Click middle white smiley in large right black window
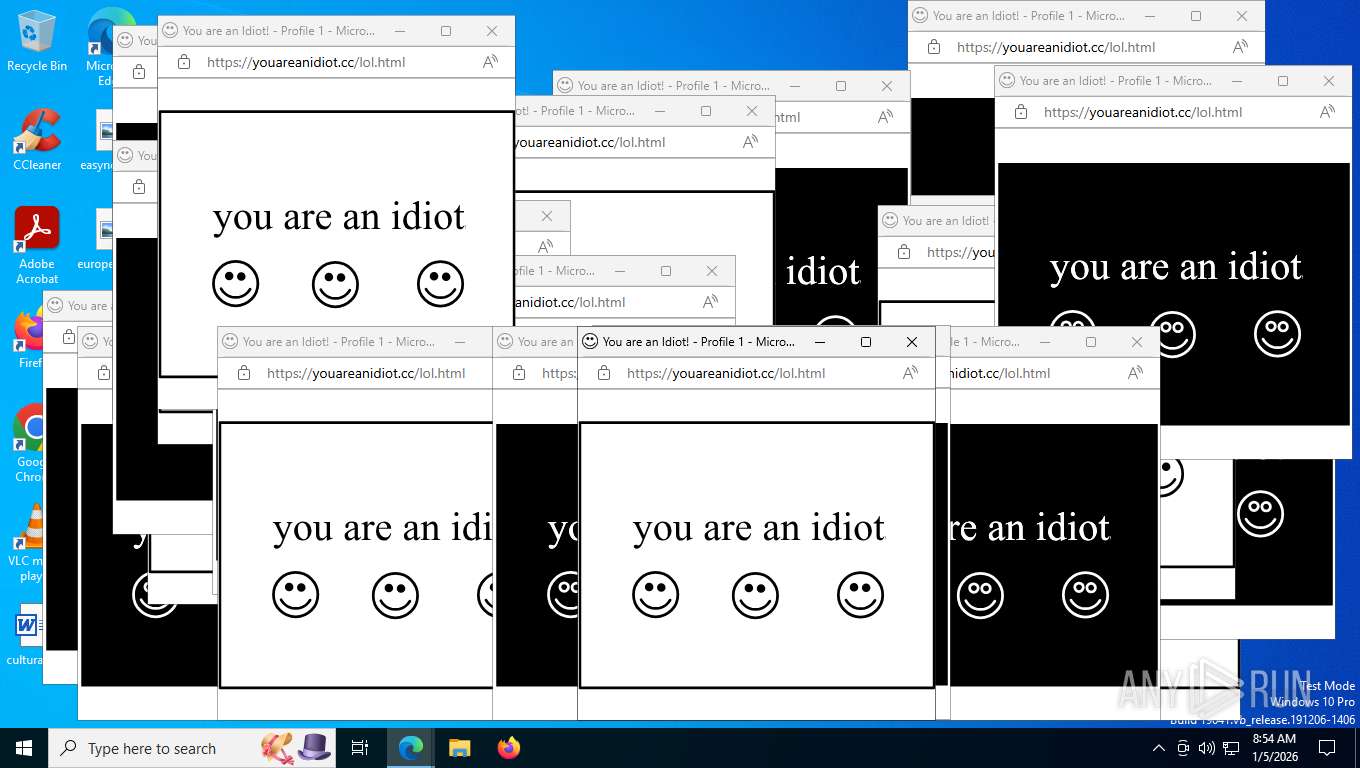The height and width of the screenshot is (768, 1360). point(1173,334)
